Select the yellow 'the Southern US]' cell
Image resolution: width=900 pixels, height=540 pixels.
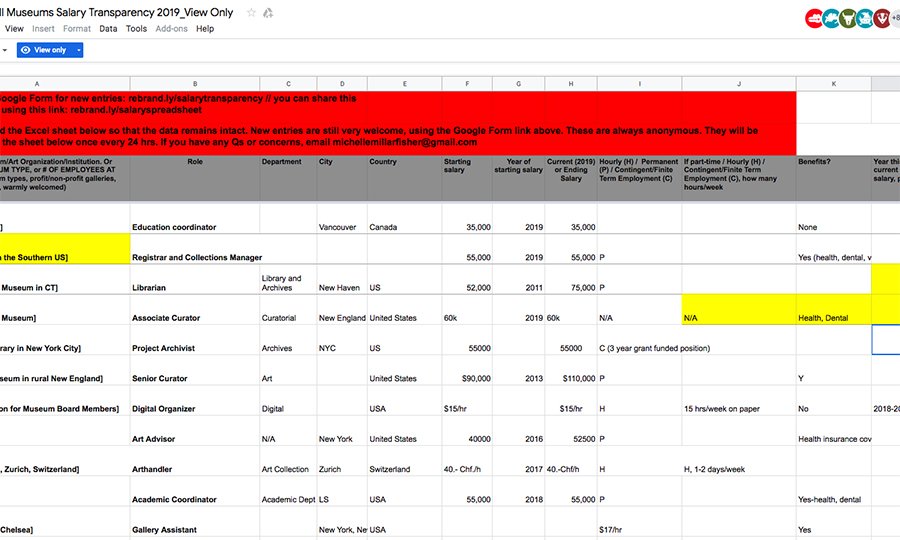pos(65,248)
